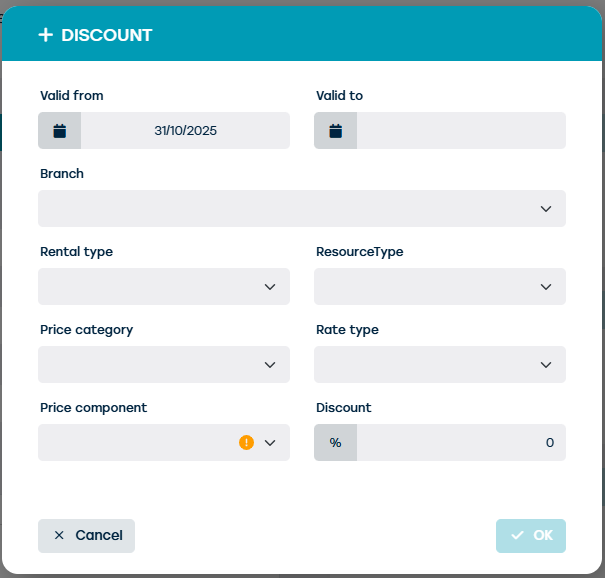
Task: Click the Price component field label
Action: click(x=93, y=408)
